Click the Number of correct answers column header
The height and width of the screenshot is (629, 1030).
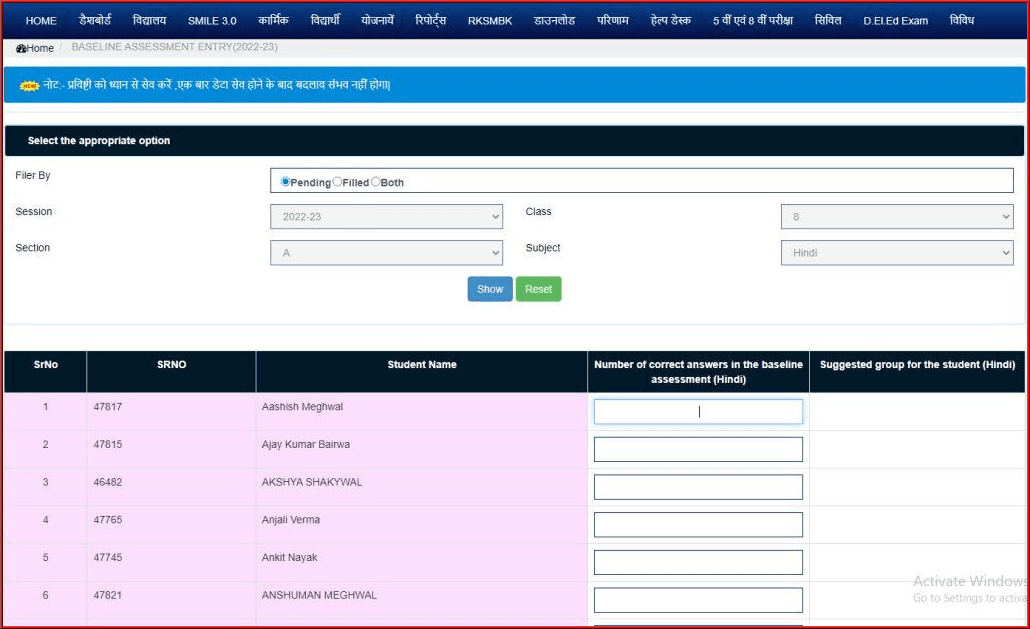tap(698, 372)
